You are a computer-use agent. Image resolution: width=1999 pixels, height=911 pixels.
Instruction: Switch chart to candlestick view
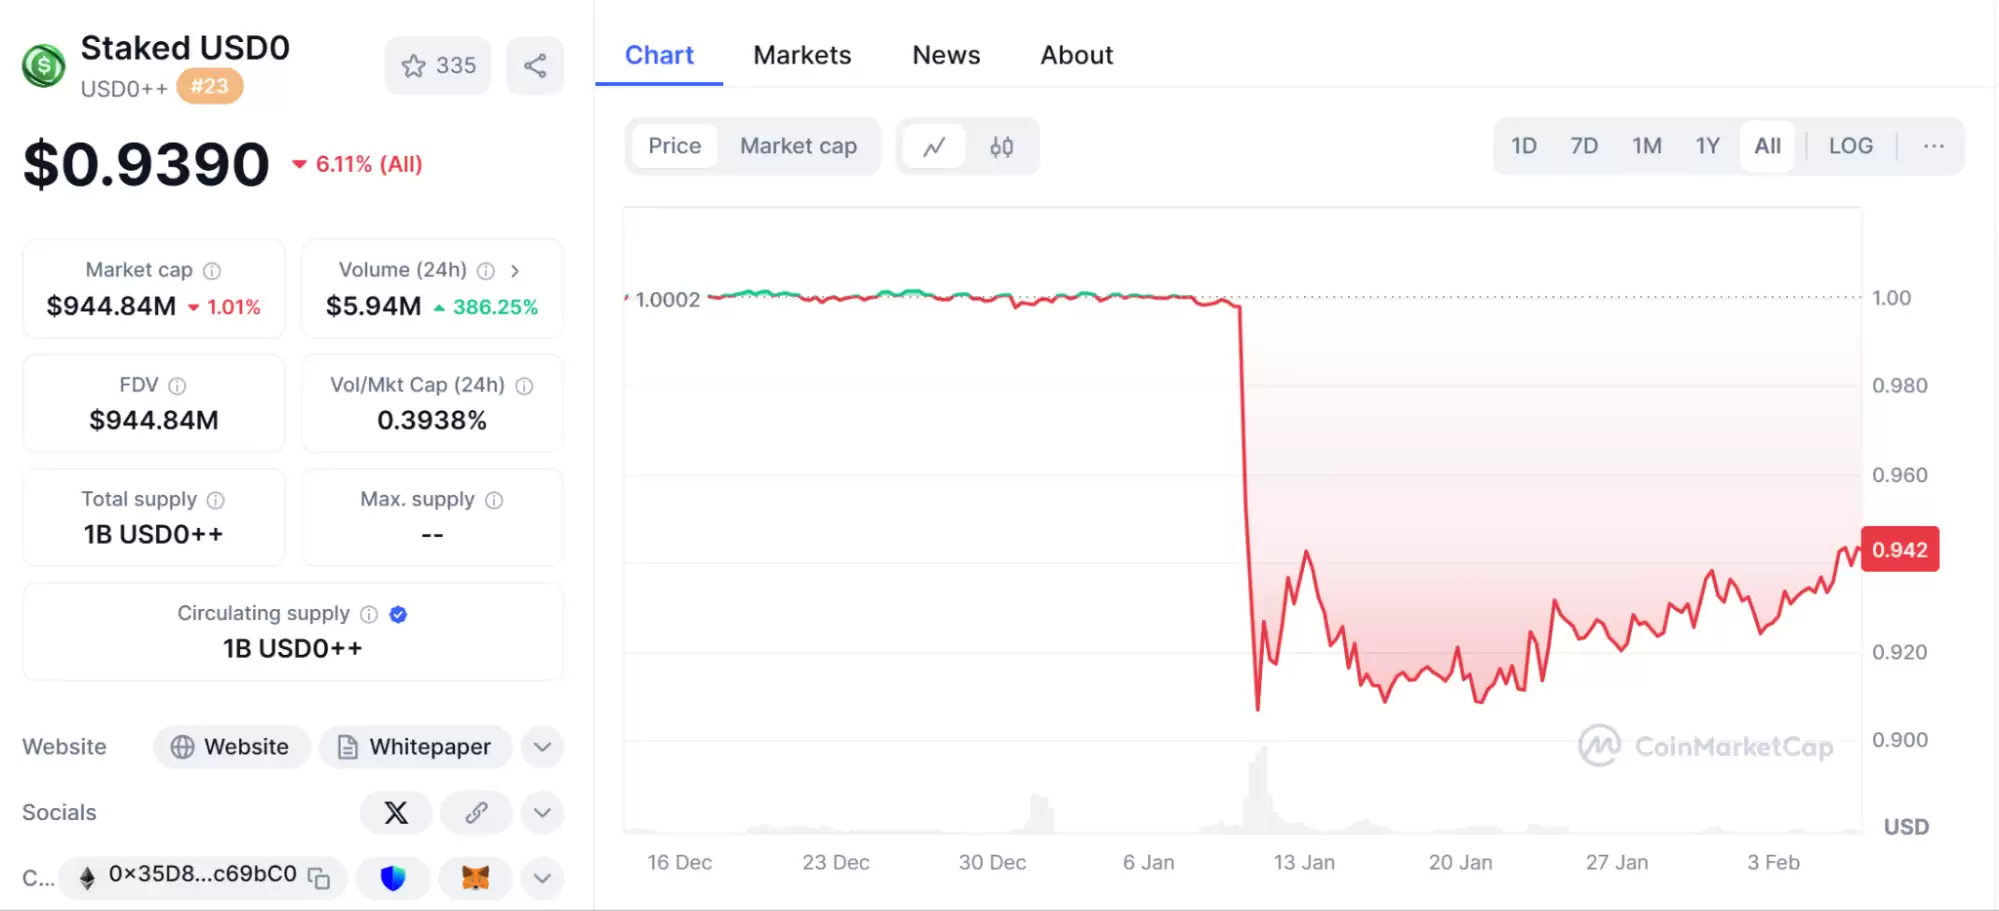pyautogui.click(x=1001, y=146)
